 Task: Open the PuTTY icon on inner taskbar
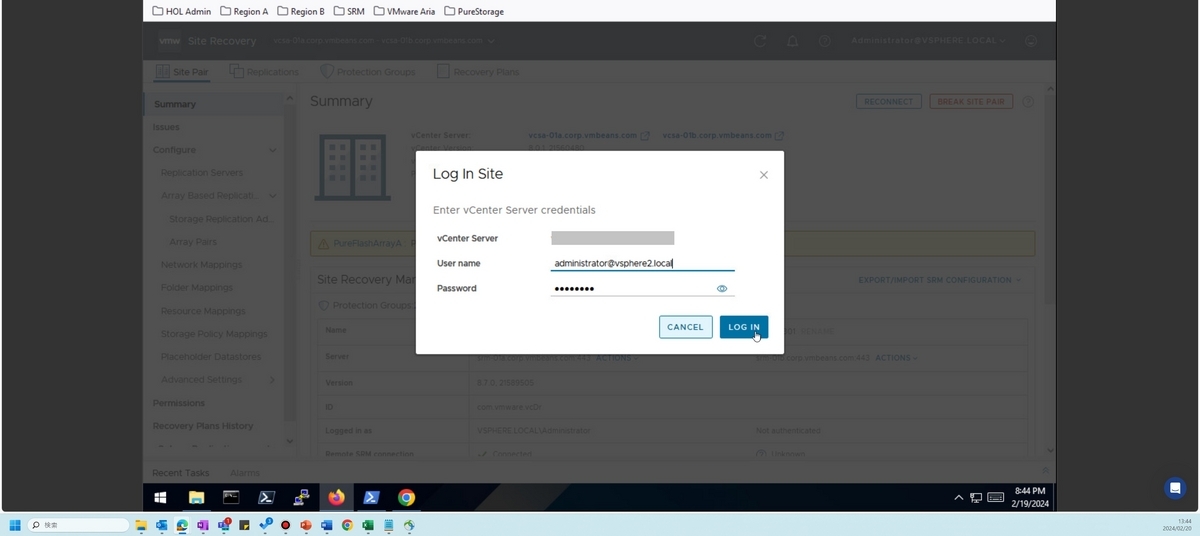point(301,497)
